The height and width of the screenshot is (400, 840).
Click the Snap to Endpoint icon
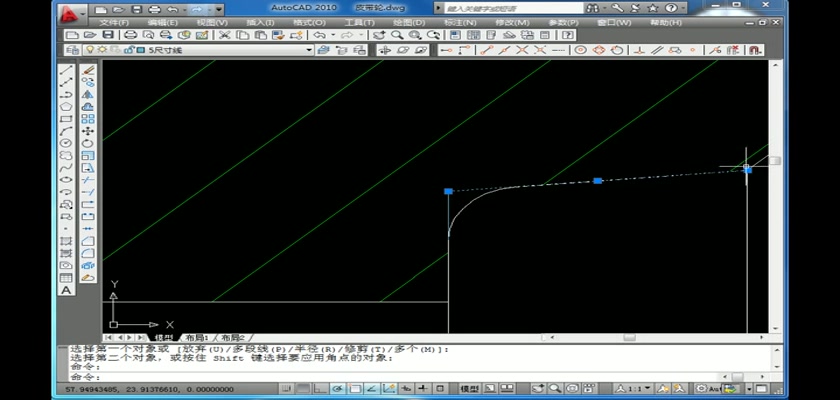(486, 50)
